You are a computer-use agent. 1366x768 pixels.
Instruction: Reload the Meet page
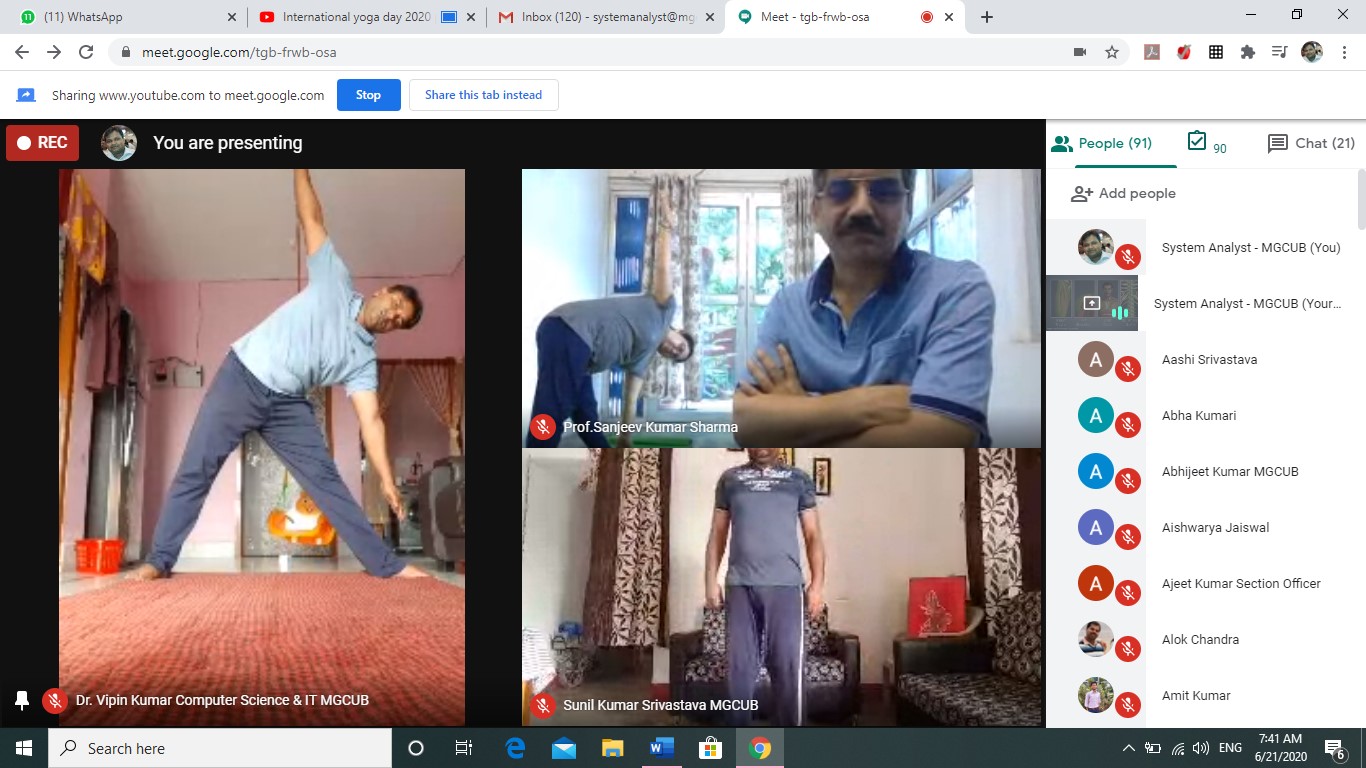point(86,52)
